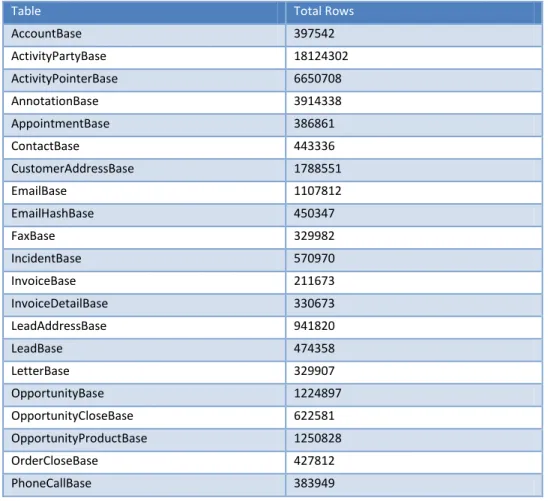The width and height of the screenshot is (548, 501).
Task: Select the OpportunityCloseBase cell
Action: 144,417
